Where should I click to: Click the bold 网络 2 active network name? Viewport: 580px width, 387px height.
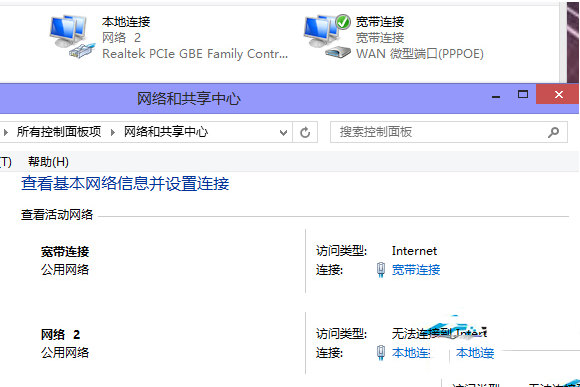click(60, 334)
